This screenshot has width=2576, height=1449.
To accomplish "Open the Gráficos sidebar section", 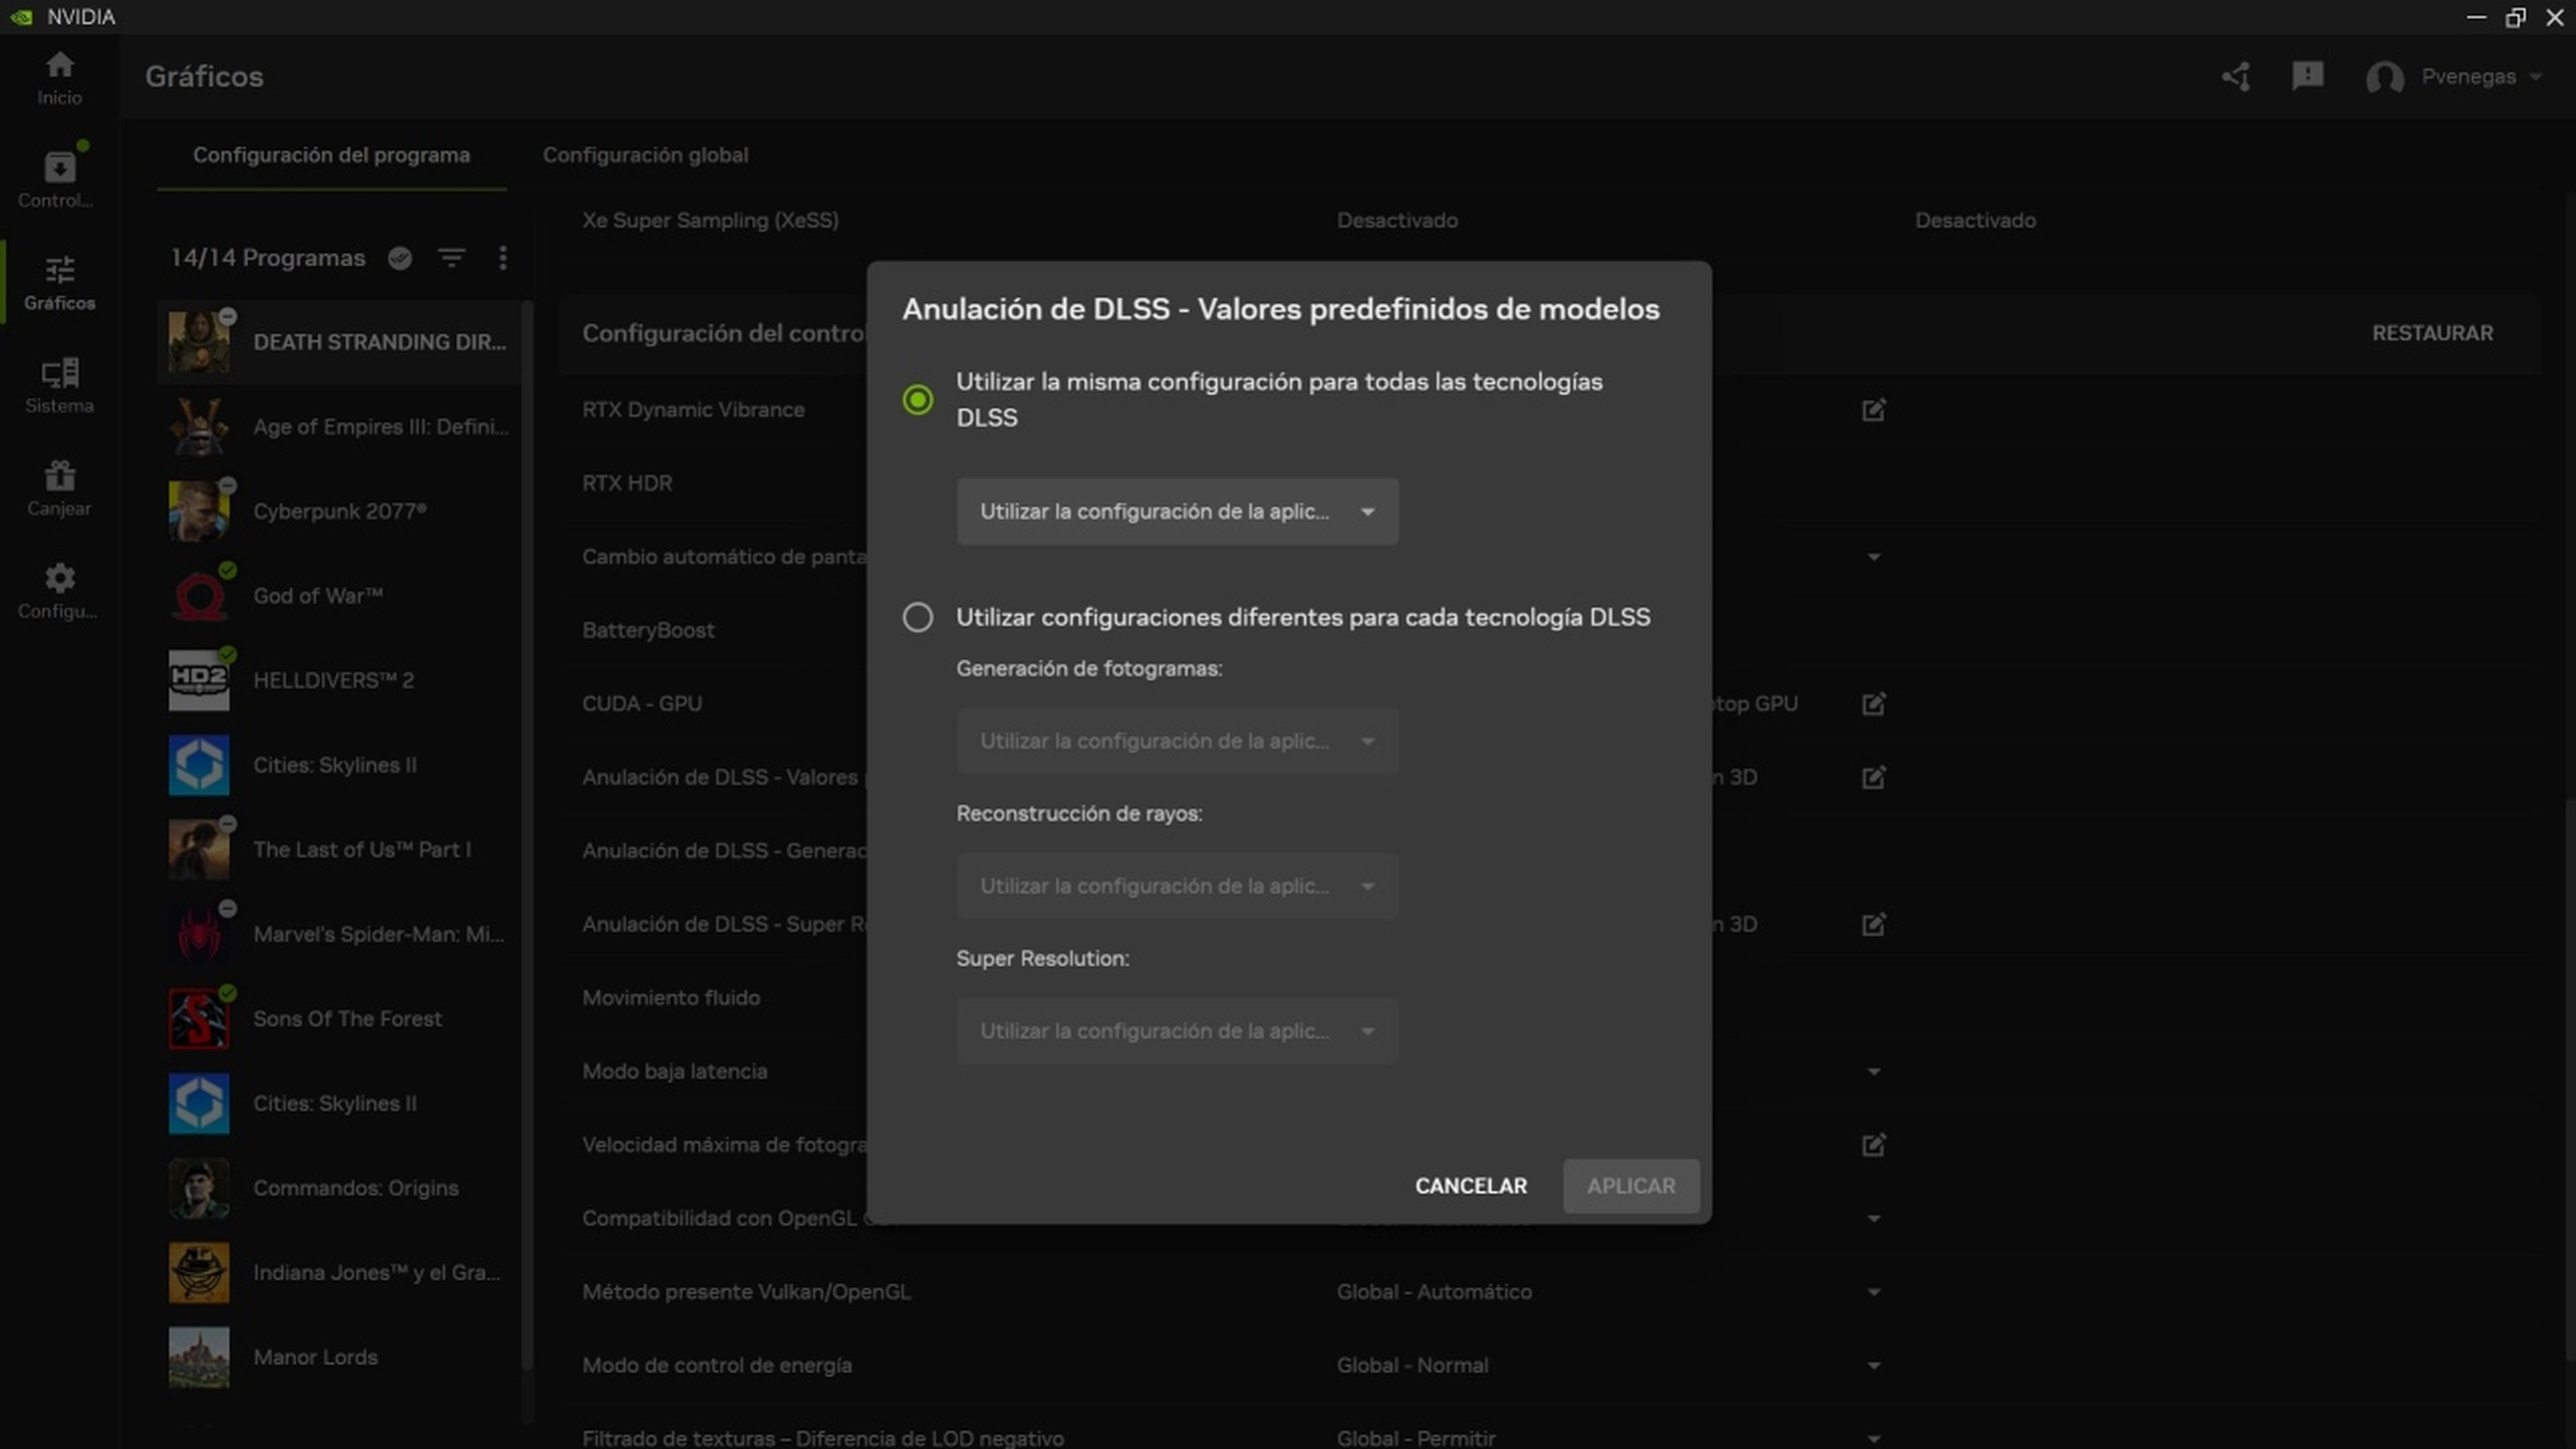I will pos(59,283).
